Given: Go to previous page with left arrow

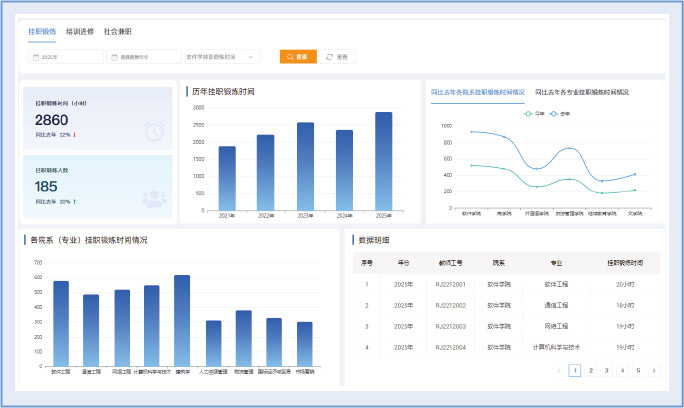Looking at the screenshot, I should [559, 370].
